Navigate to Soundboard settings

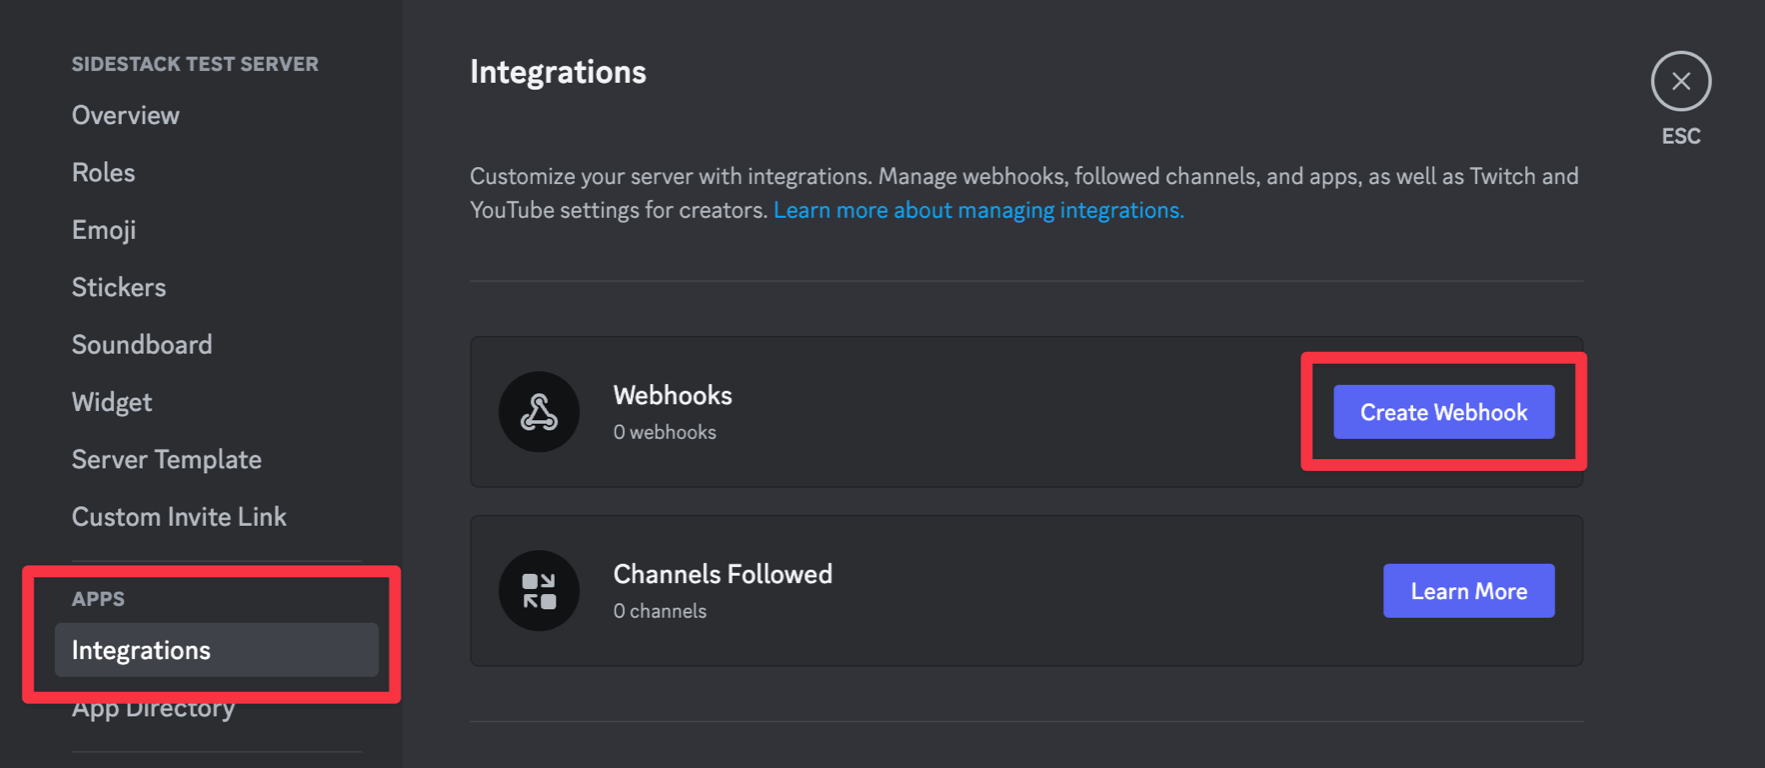pyautogui.click(x=142, y=345)
